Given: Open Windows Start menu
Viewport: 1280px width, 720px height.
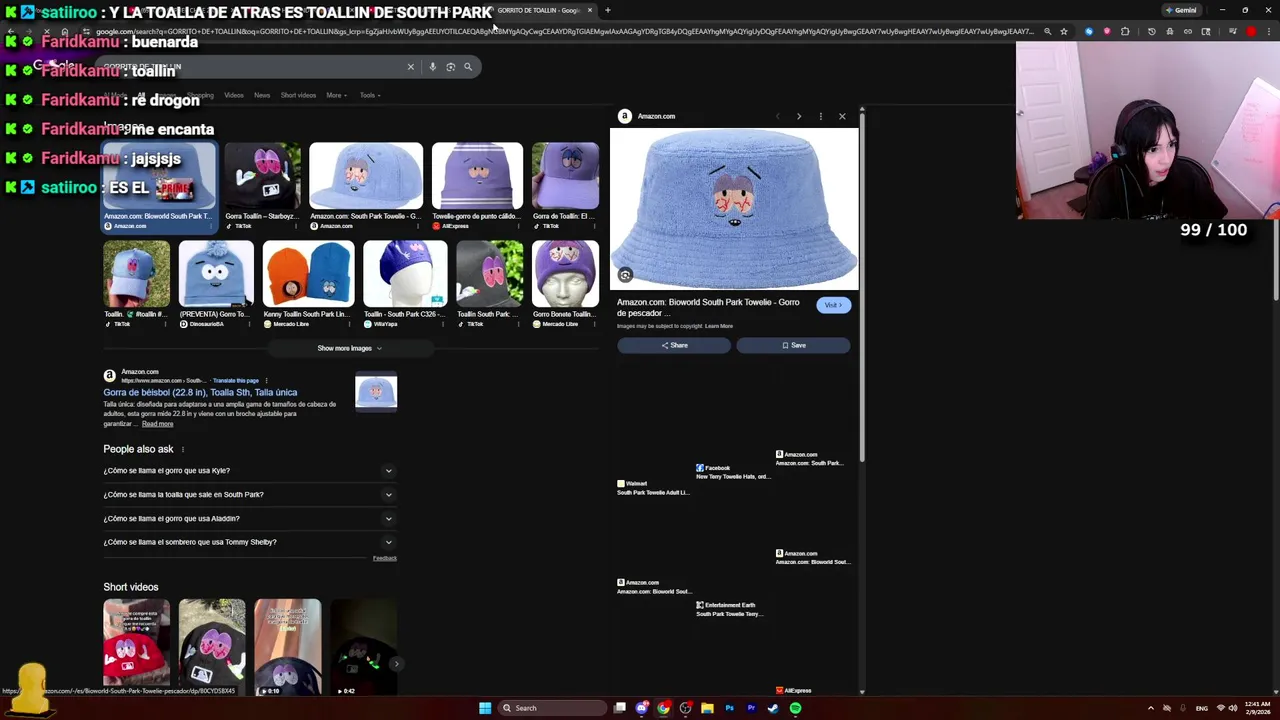Looking at the screenshot, I should pyautogui.click(x=485, y=708).
